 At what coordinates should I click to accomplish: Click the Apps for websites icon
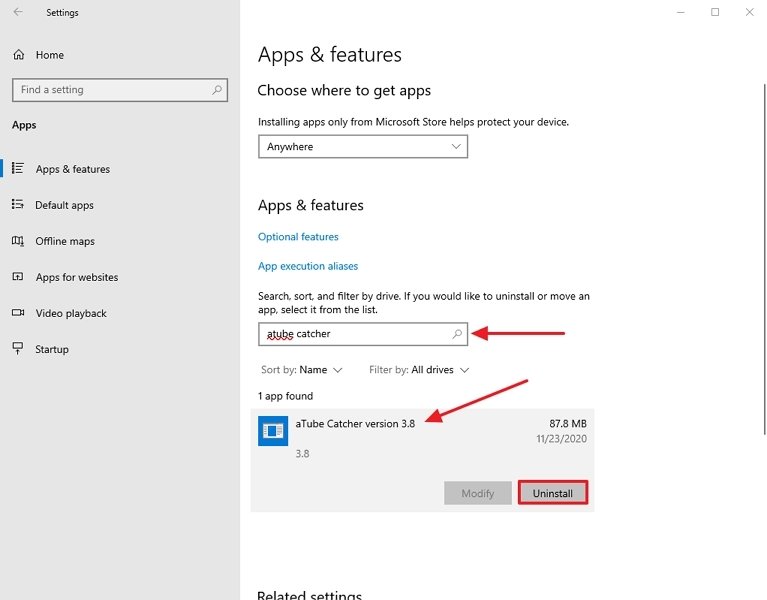(x=18, y=277)
